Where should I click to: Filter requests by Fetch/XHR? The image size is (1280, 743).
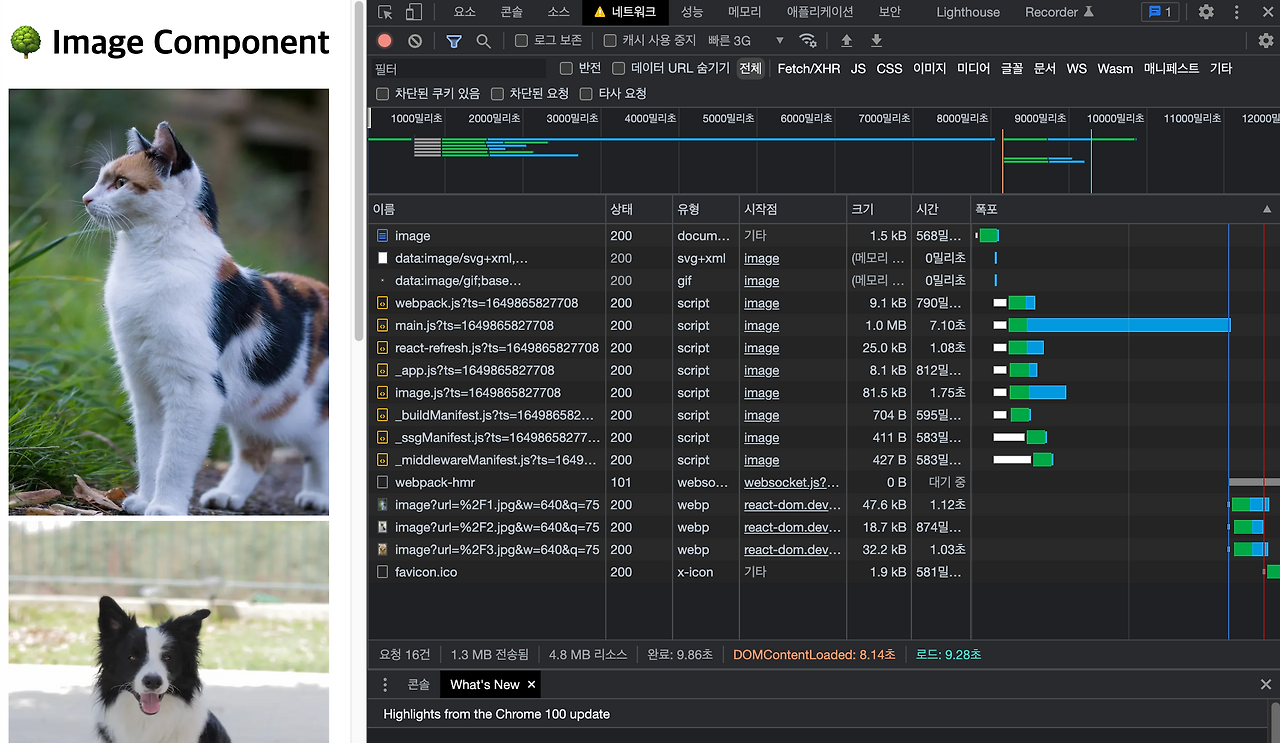click(x=809, y=69)
